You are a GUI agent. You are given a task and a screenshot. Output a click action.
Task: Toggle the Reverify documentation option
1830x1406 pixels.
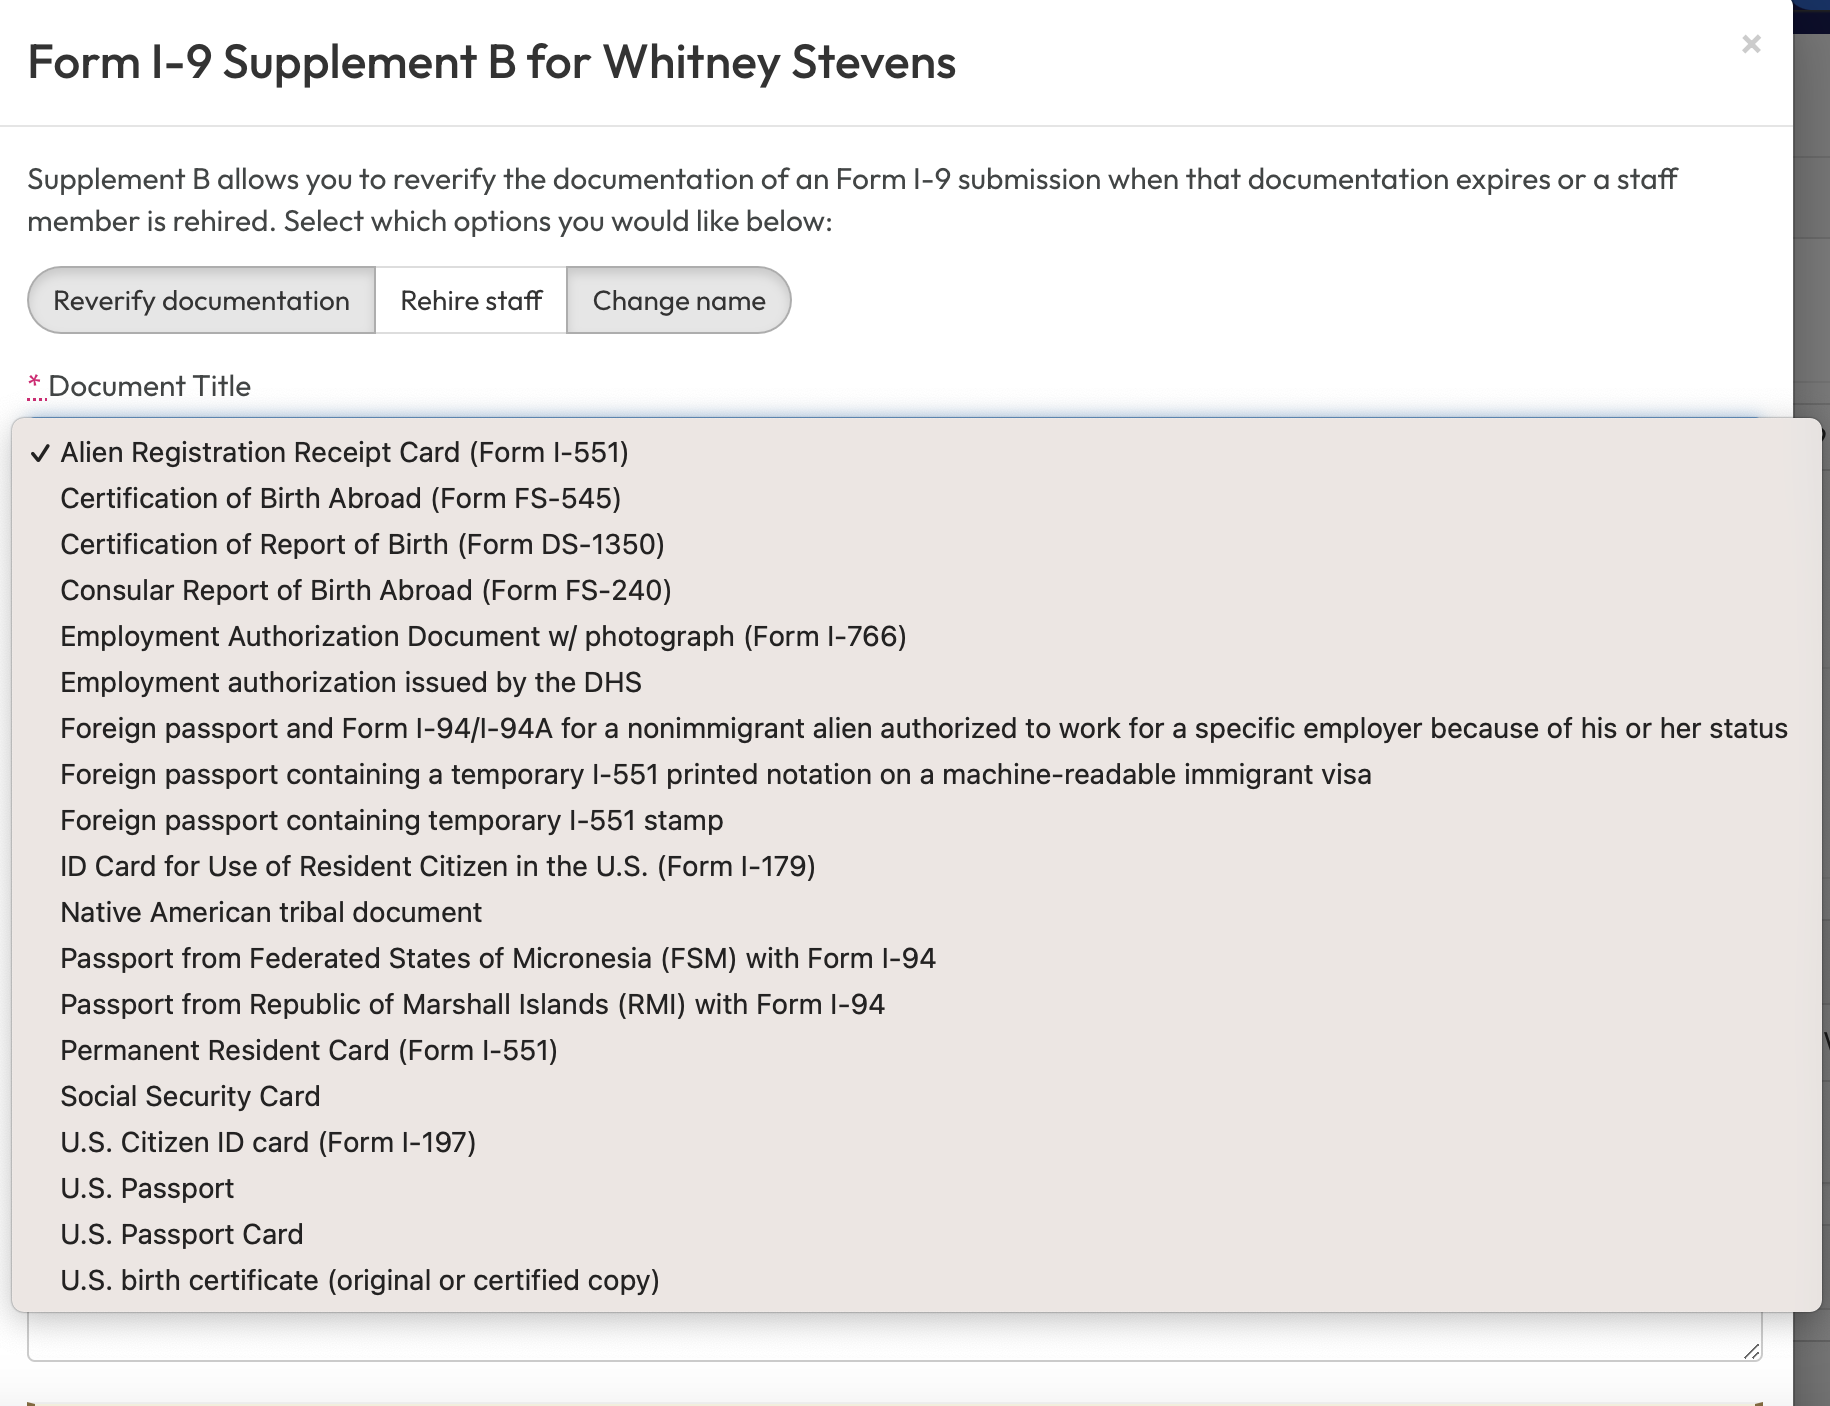point(201,301)
